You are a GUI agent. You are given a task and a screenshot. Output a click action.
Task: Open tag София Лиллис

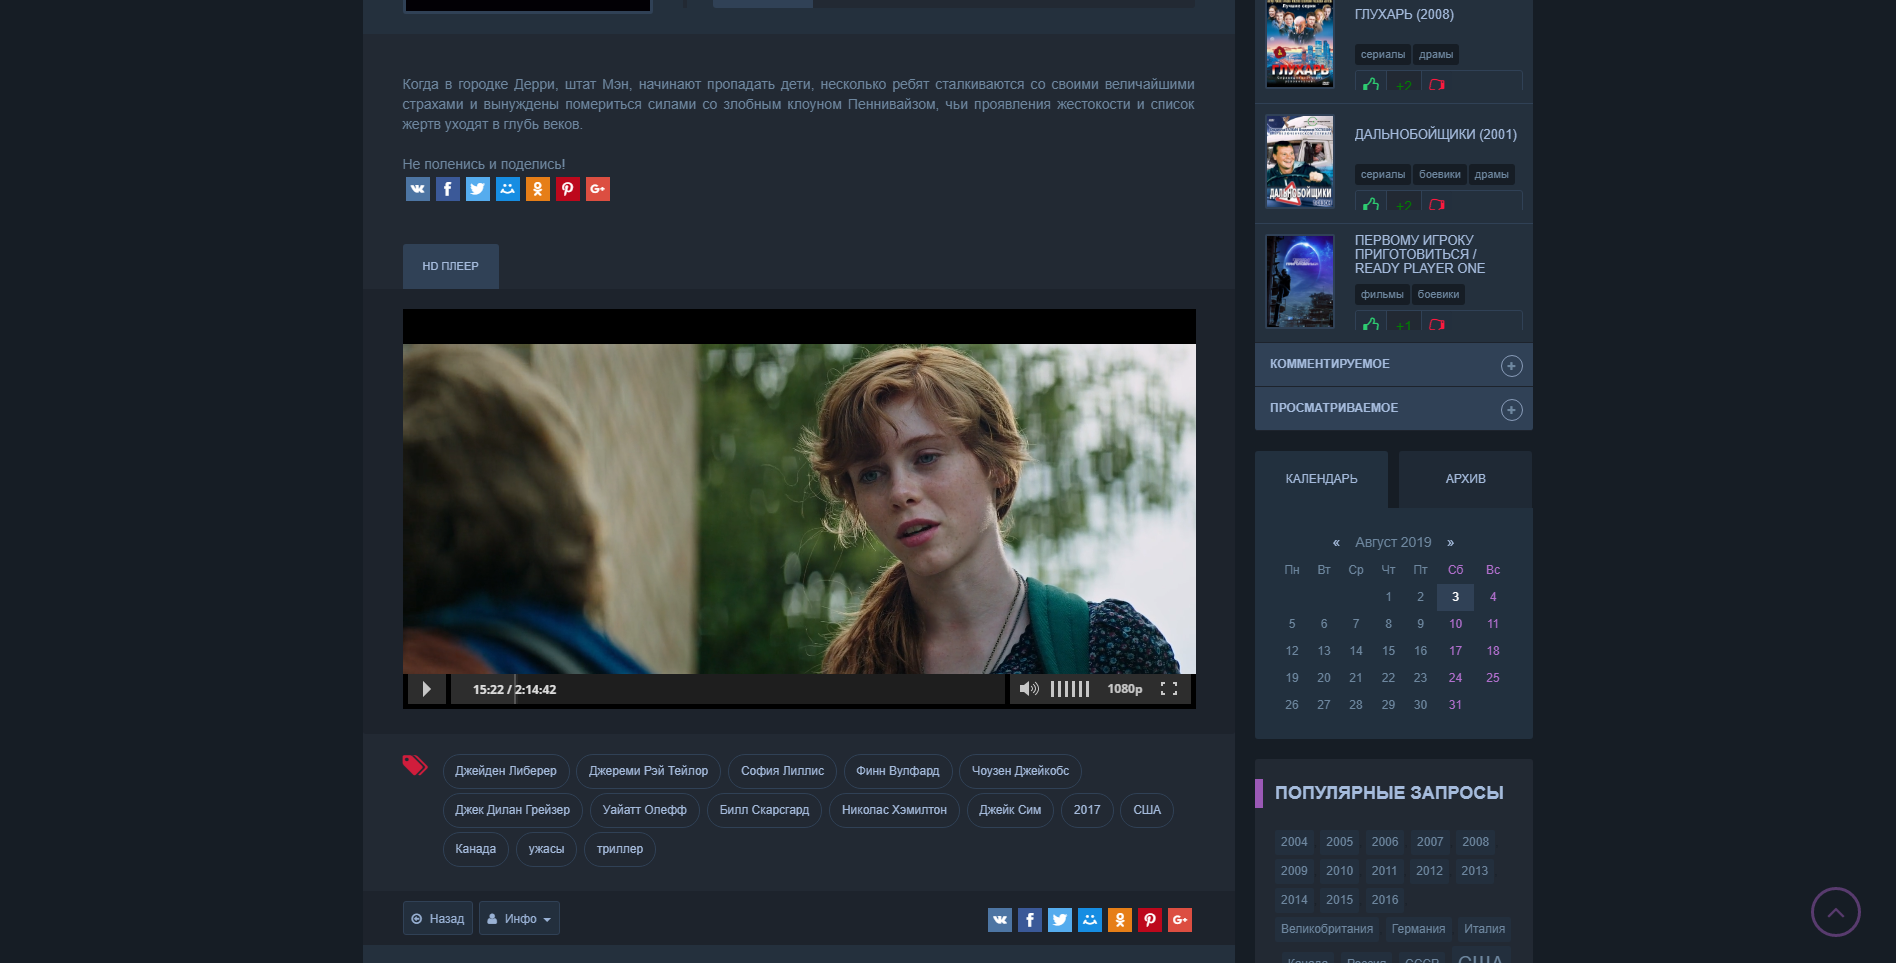(782, 771)
